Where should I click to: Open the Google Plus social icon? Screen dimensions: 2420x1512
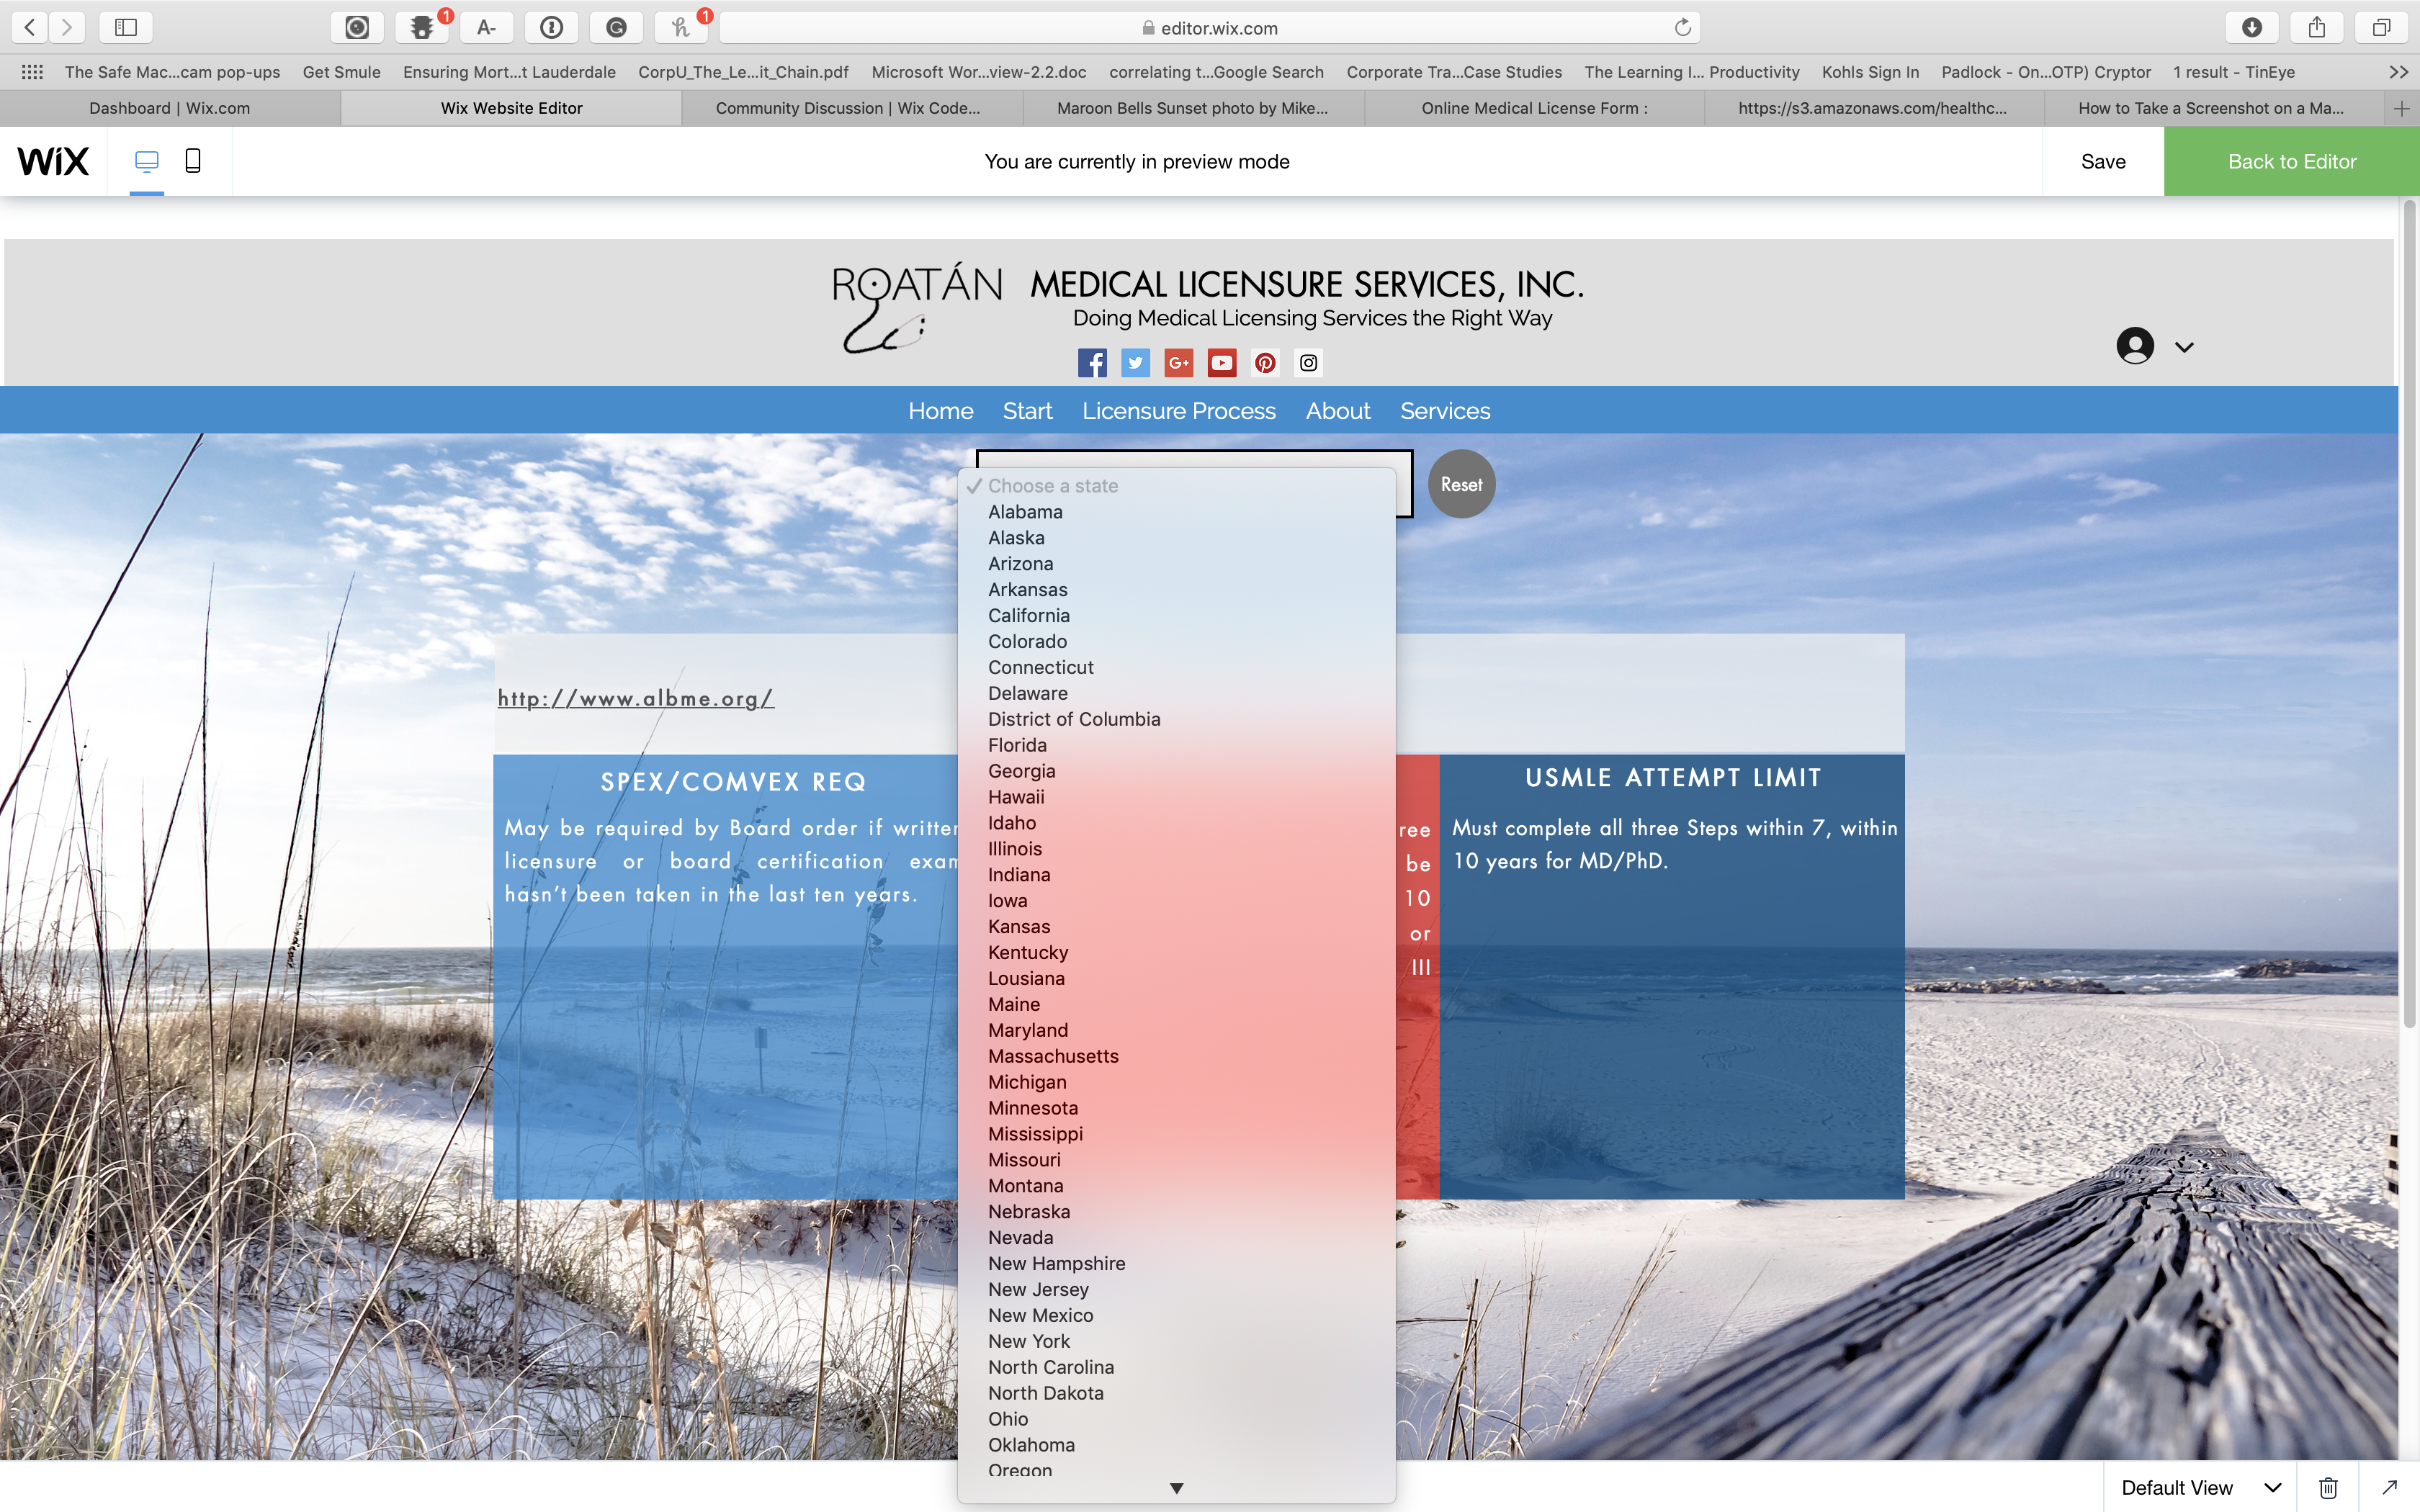pyautogui.click(x=1179, y=363)
